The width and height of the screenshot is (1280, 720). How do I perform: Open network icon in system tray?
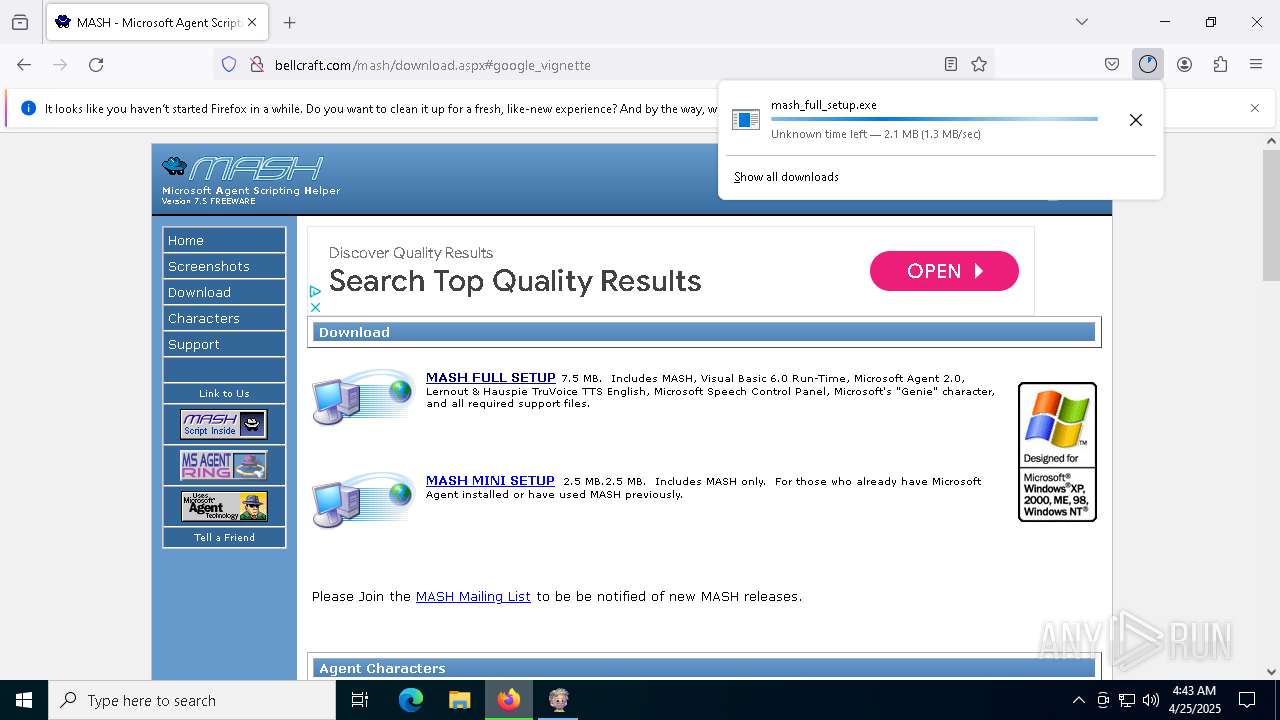click(x=1127, y=700)
